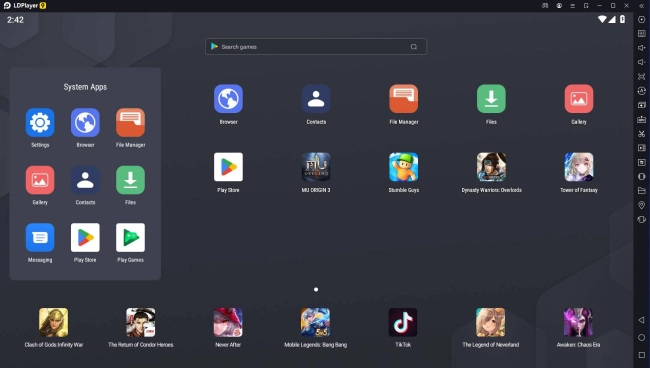Click the Search games field
Viewport: 650px width, 368px height.
click(315, 47)
